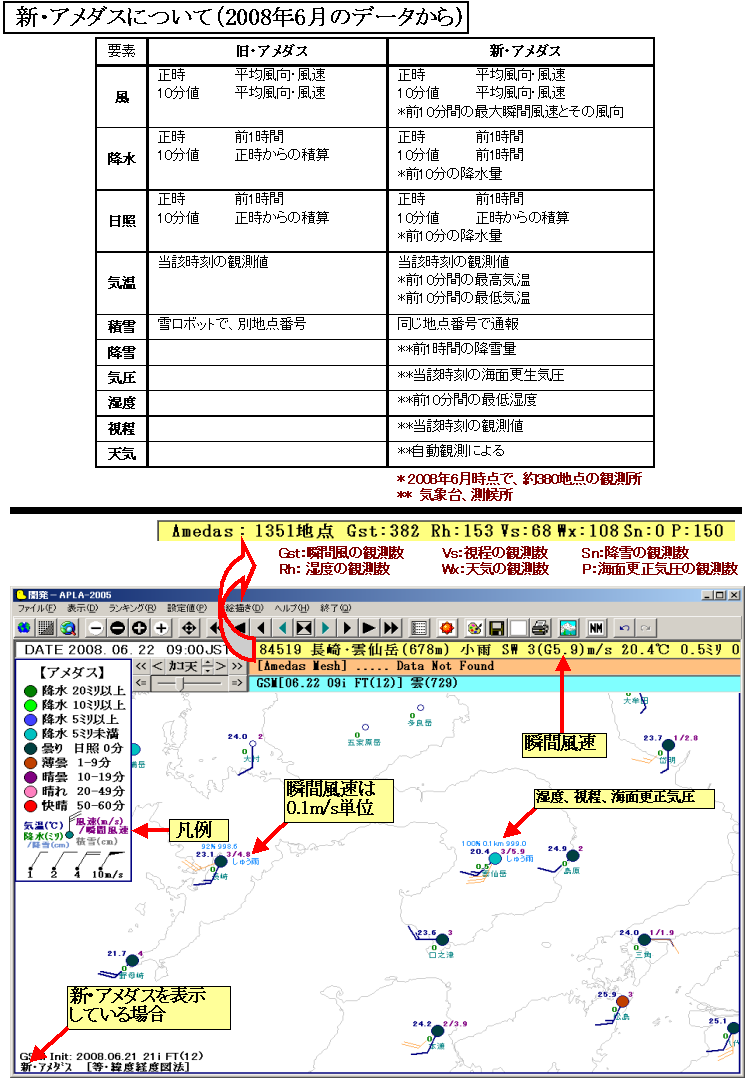Click the floppy disk save icon
752x1086 pixels.
496,627
